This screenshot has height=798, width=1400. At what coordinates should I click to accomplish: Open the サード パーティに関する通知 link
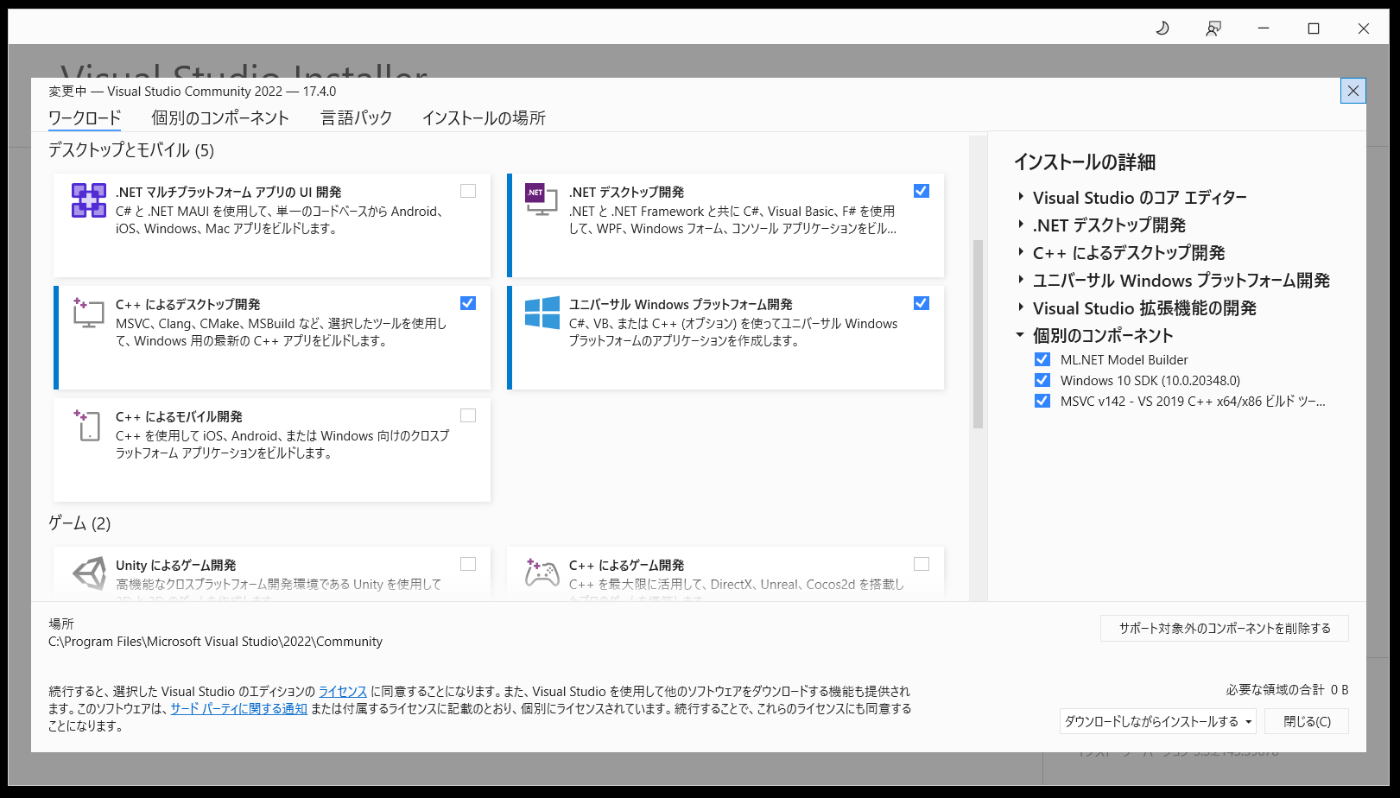239,709
